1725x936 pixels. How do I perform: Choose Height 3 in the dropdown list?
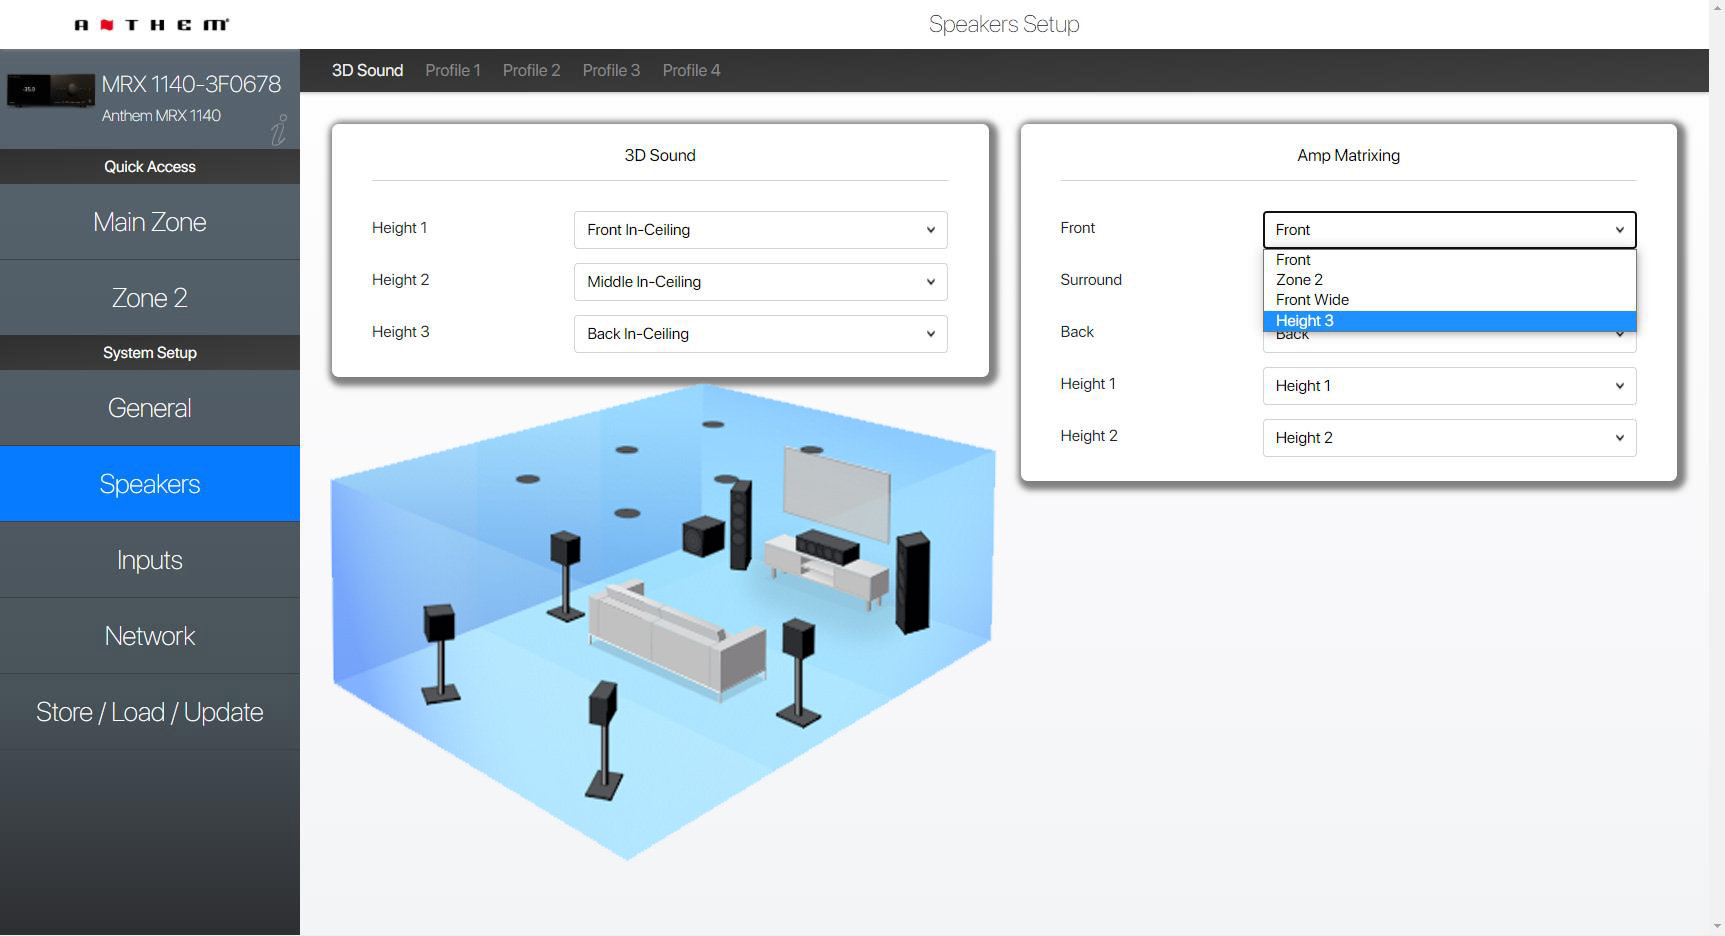(1449, 321)
